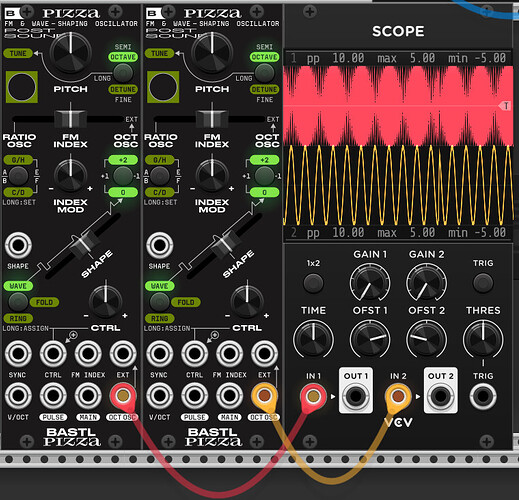Viewport: 519px width, 500px height.
Task: Click the Scope IN 2 orange-cabled jack
Action: 398,396
